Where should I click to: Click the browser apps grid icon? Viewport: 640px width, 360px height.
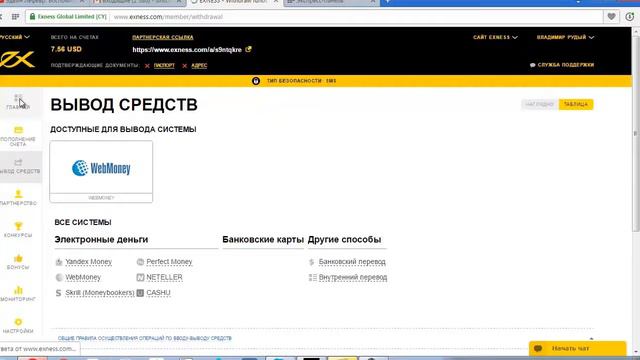click(x=16, y=17)
